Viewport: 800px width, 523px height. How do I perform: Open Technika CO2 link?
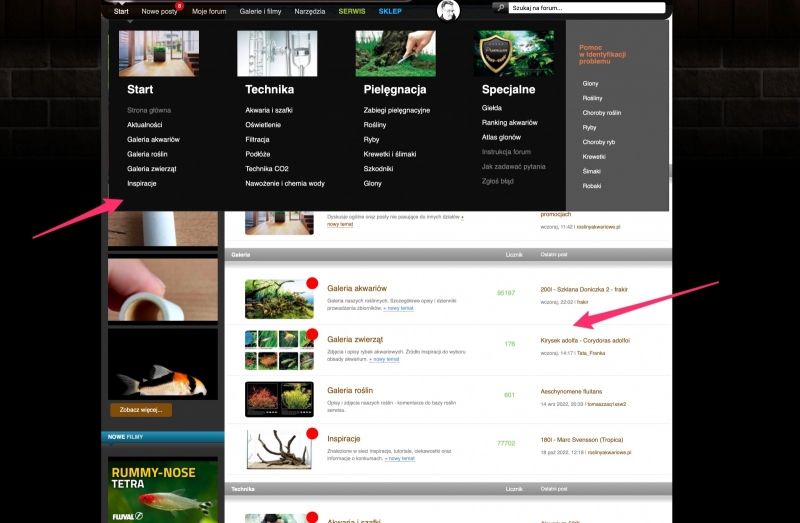pyautogui.click(x=267, y=169)
